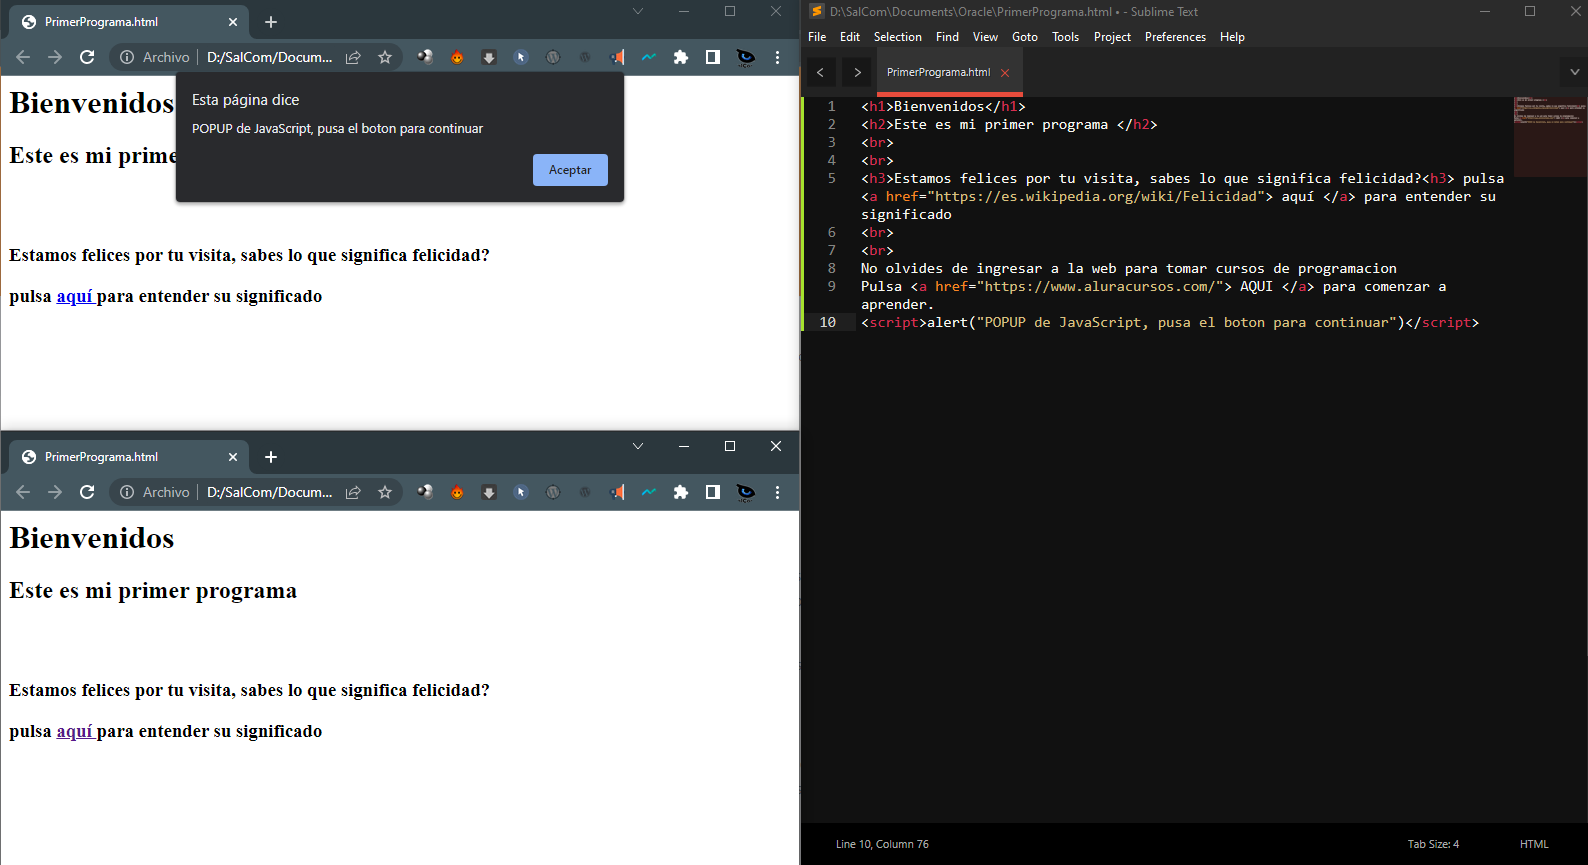The width and height of the screenshot is (1588, 865).
Task: Toggle side panel icon in top Chrome
Action: [x=713, y=57]
